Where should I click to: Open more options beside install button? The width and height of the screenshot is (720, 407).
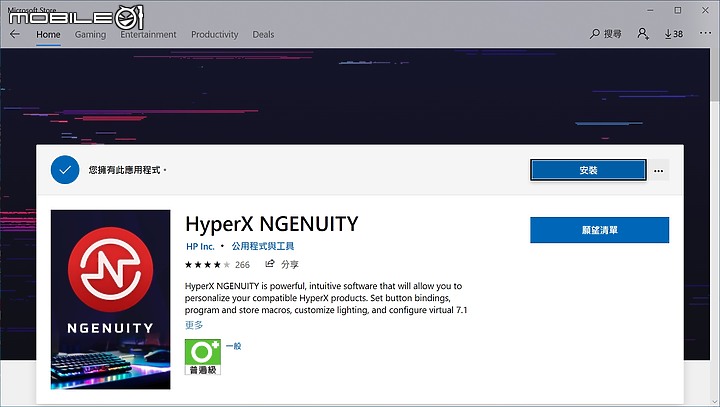click(x=658, y=170)
